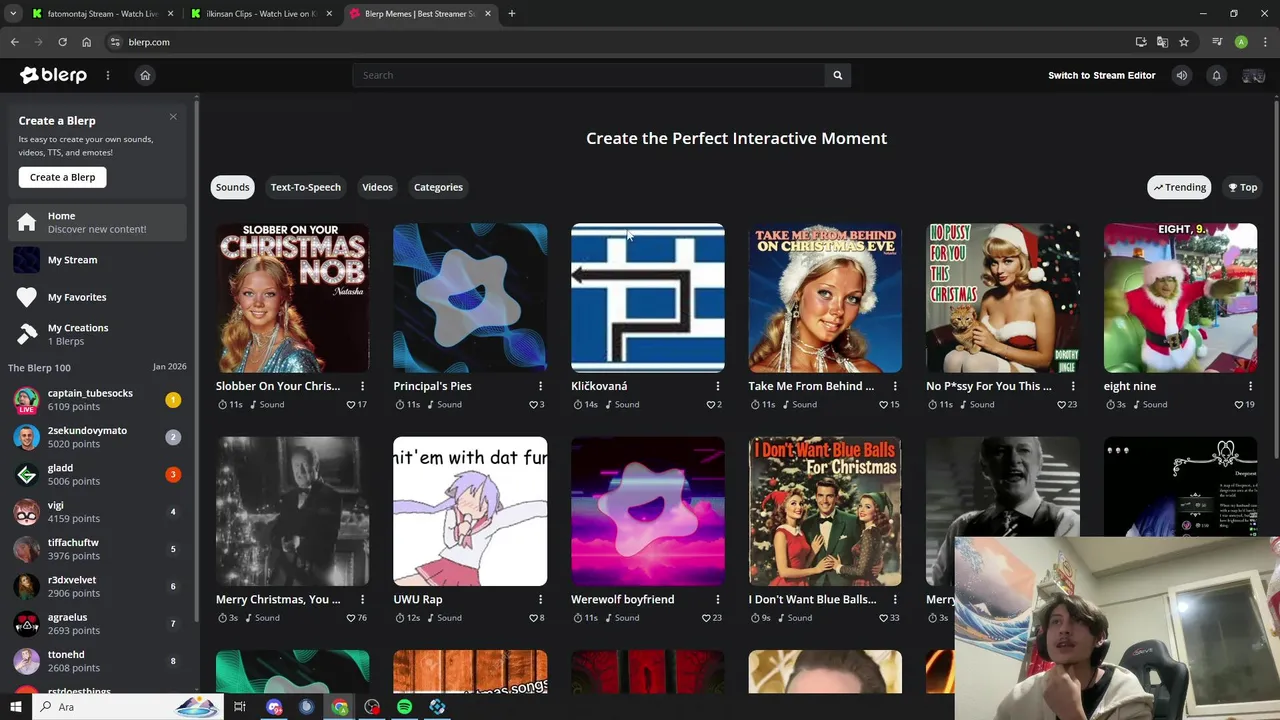Select the Sounds tab
Viewport: 1280px width, 720px height.
(x=232, y=187)
